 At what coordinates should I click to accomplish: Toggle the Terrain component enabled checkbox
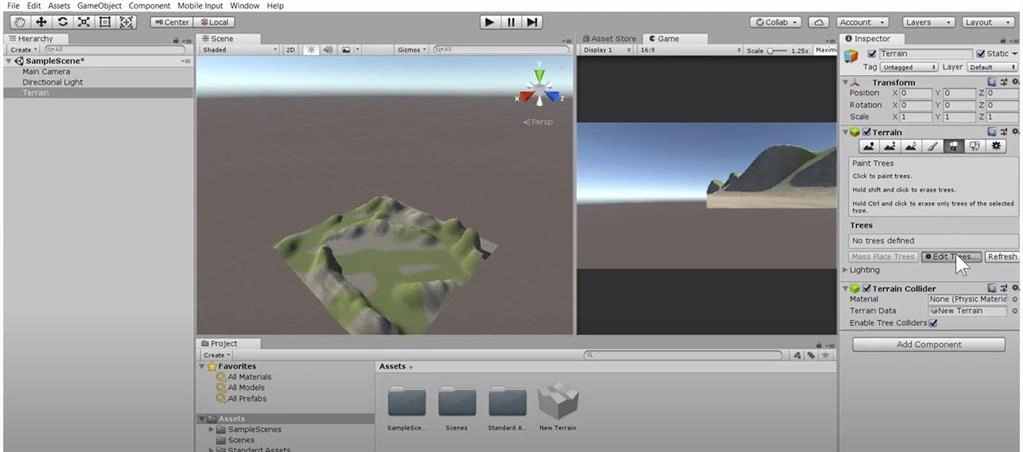tap(867, 132)
